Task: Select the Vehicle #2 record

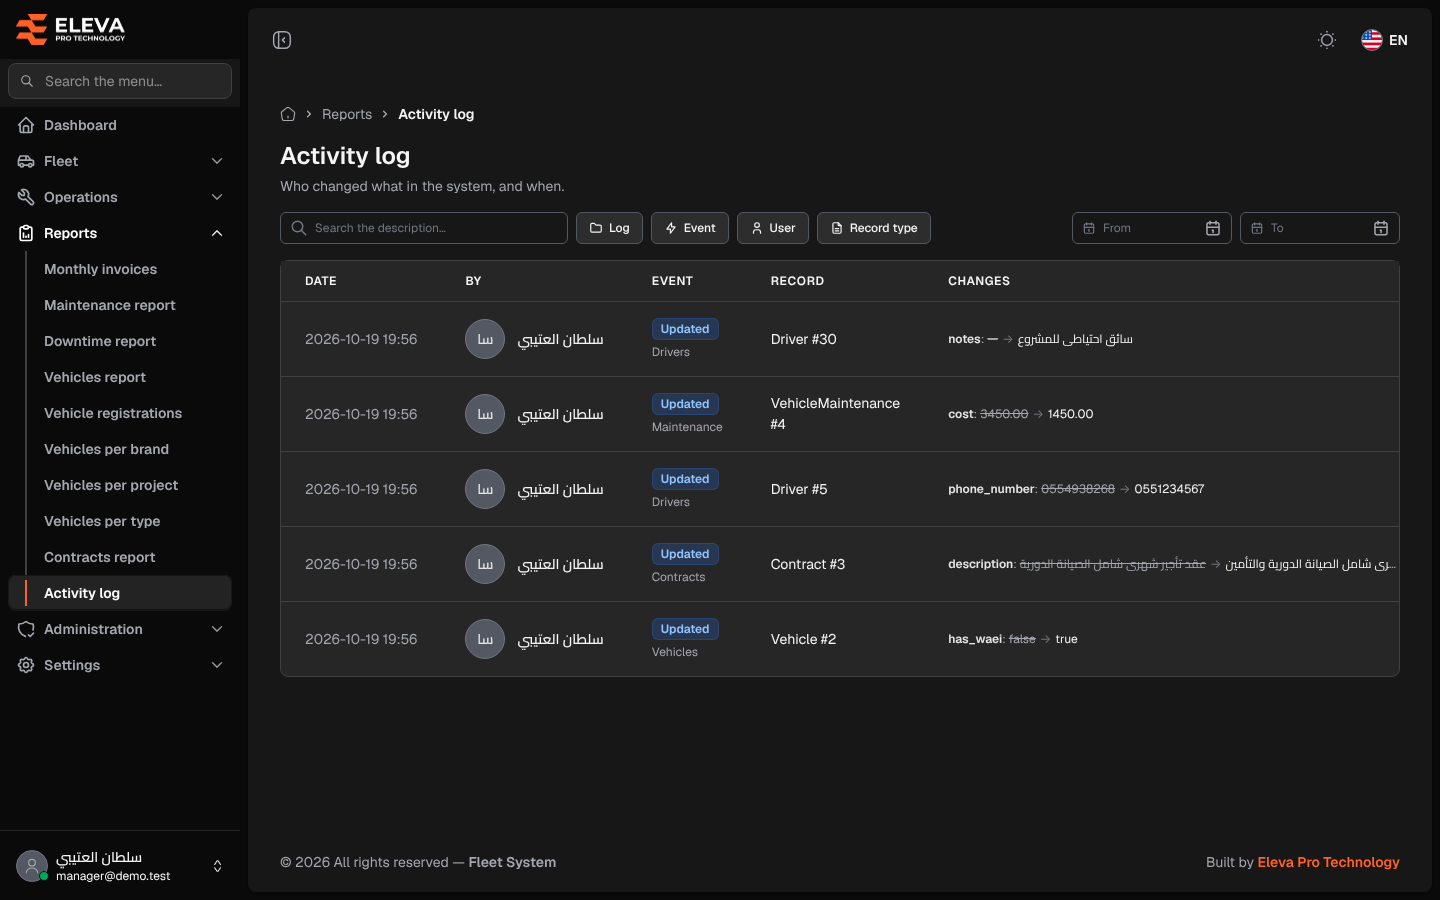Action: point(803,639)
